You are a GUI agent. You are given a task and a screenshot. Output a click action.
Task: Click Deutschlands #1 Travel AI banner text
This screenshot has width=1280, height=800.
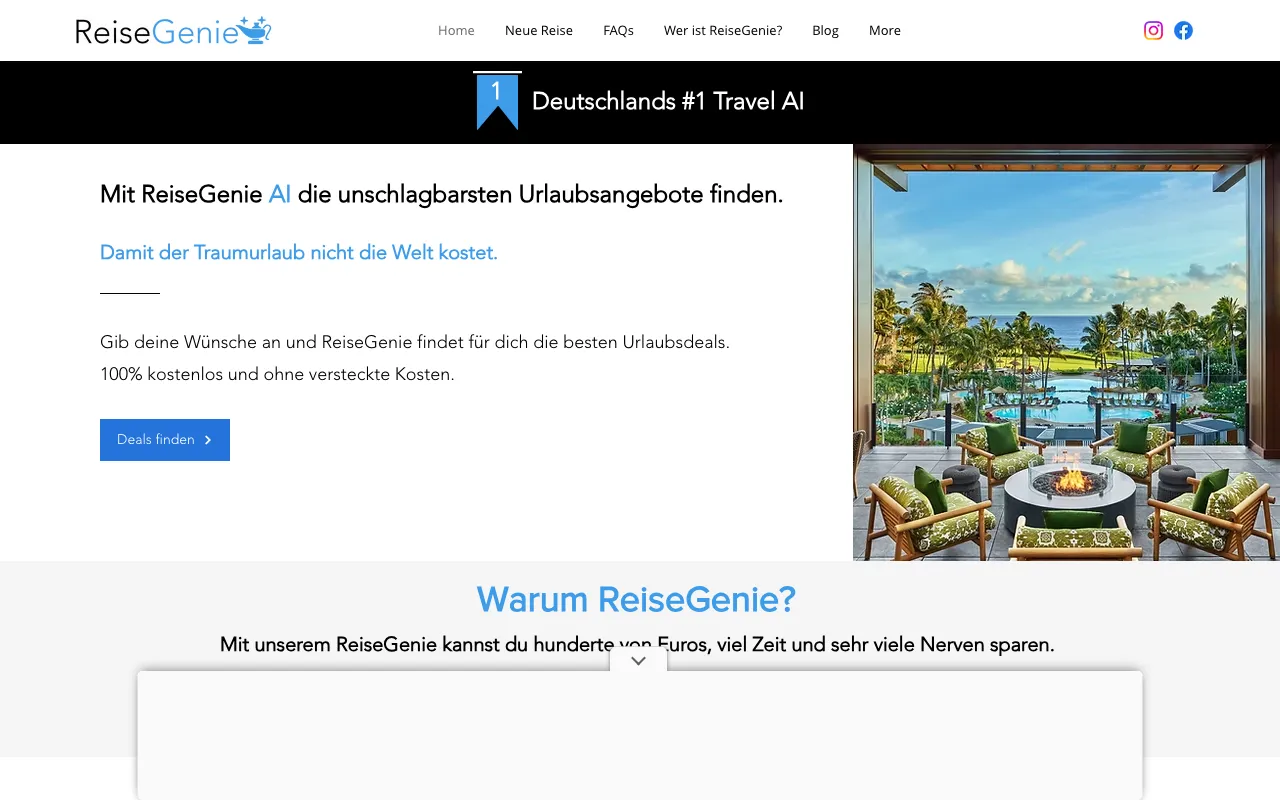pos(668,101)
